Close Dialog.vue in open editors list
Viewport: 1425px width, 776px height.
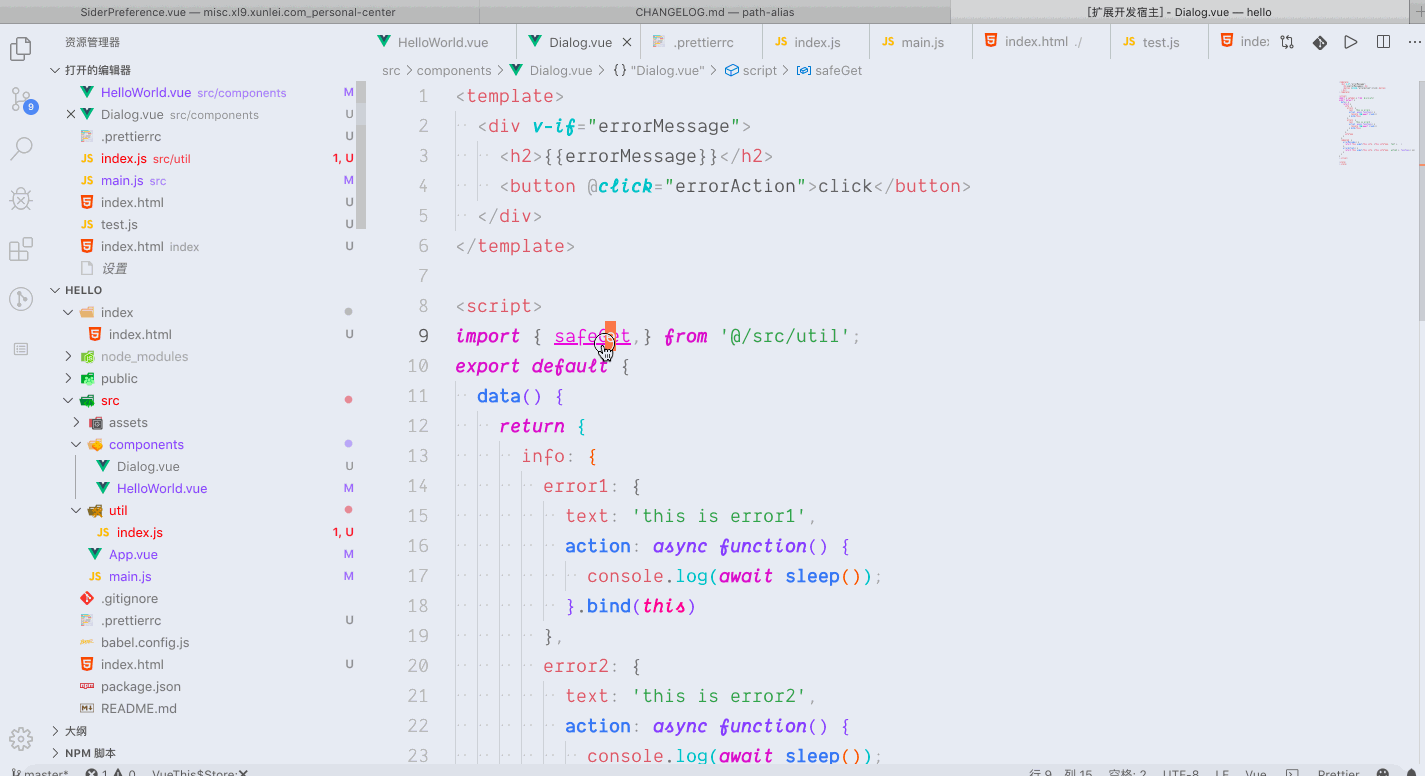click(x=70, y=114)
